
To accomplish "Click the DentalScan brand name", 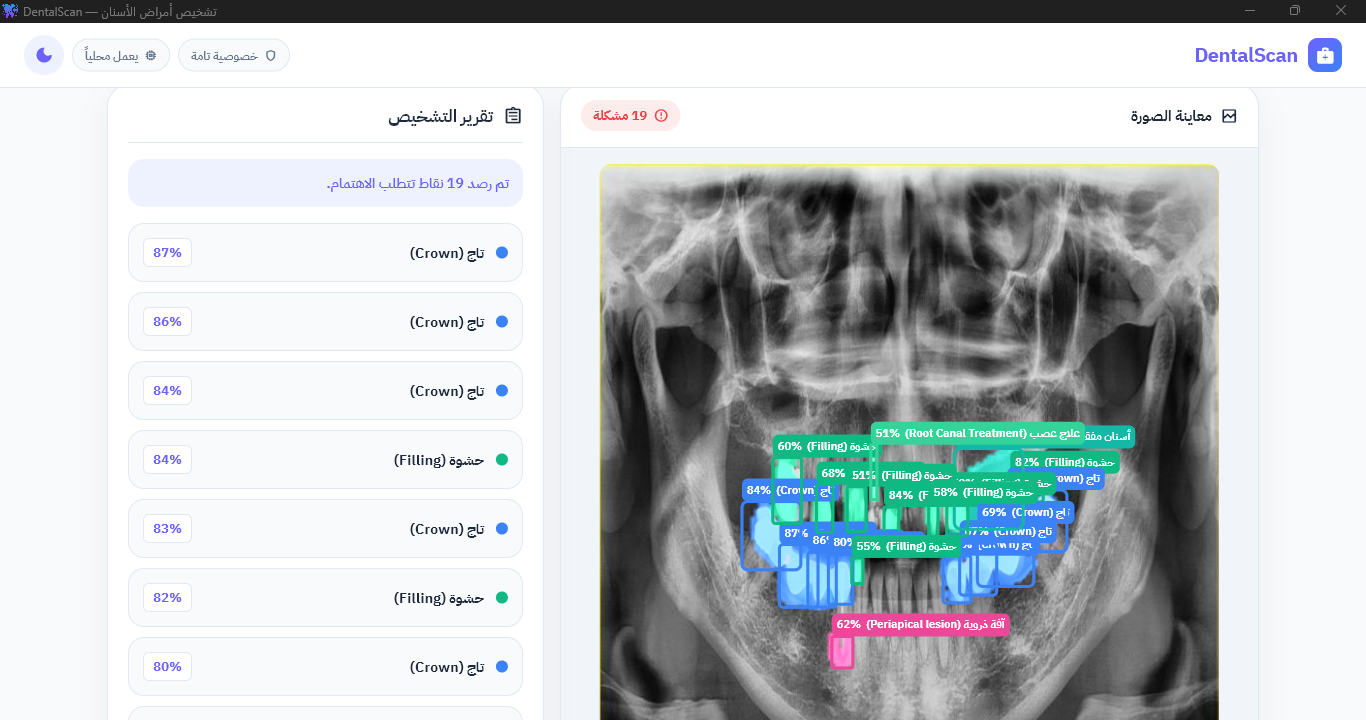I will (x=1246, y=55).
